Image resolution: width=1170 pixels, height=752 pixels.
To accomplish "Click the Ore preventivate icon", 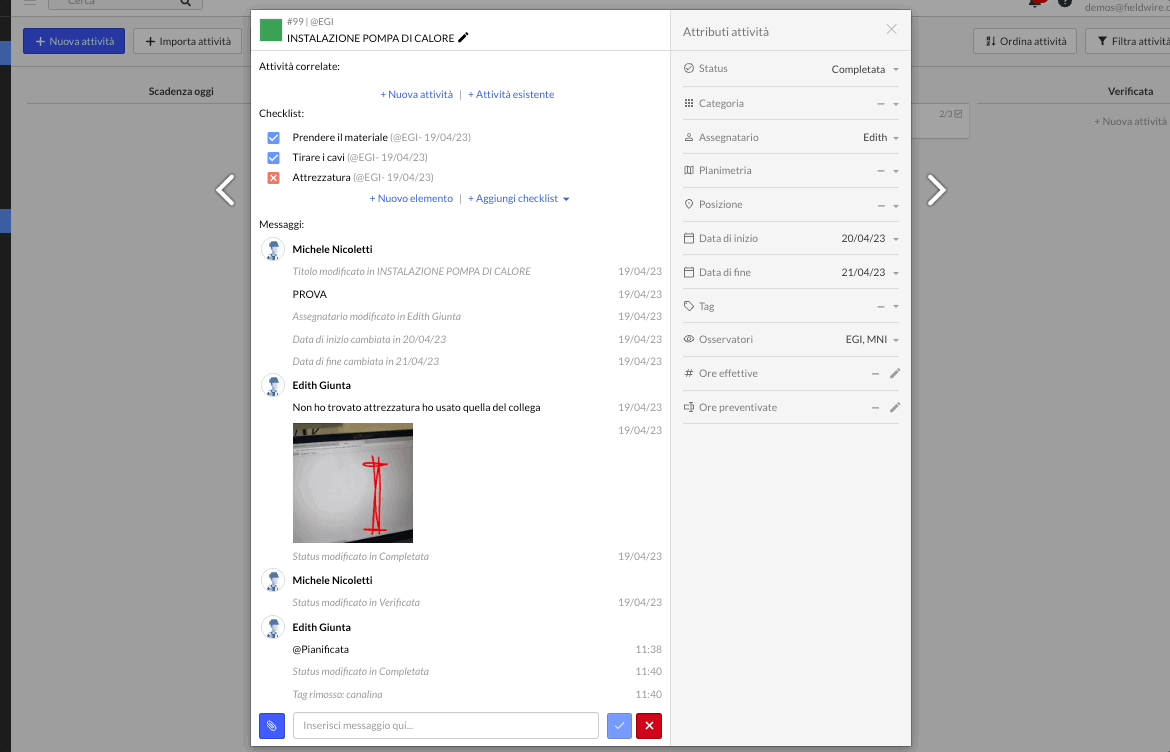I will pos(689,407).
